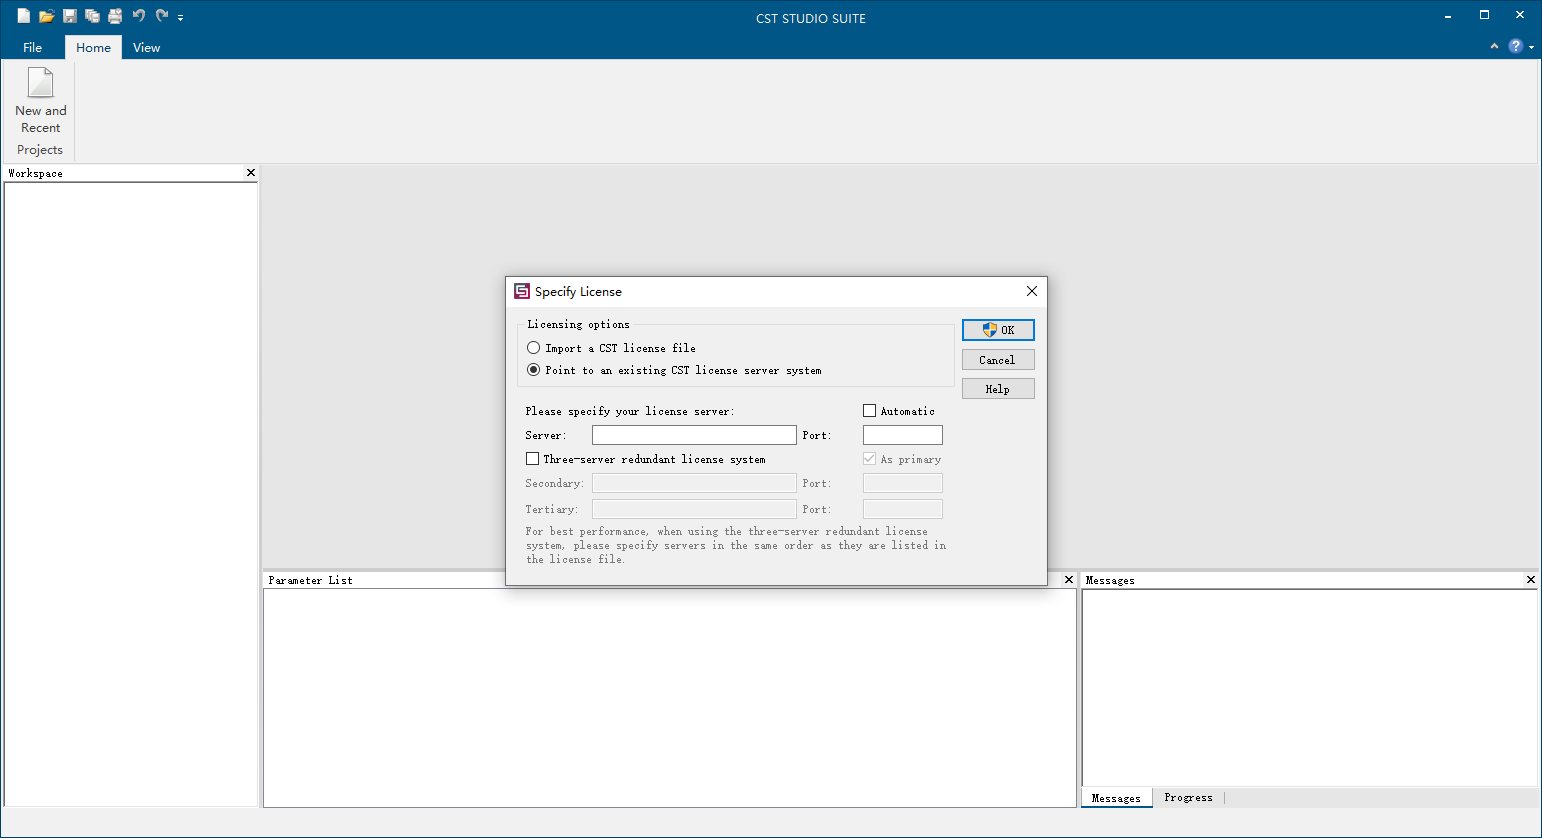Switch to the Messages bottom tab
This screenshot has width=1542, height=838.
1116,798
